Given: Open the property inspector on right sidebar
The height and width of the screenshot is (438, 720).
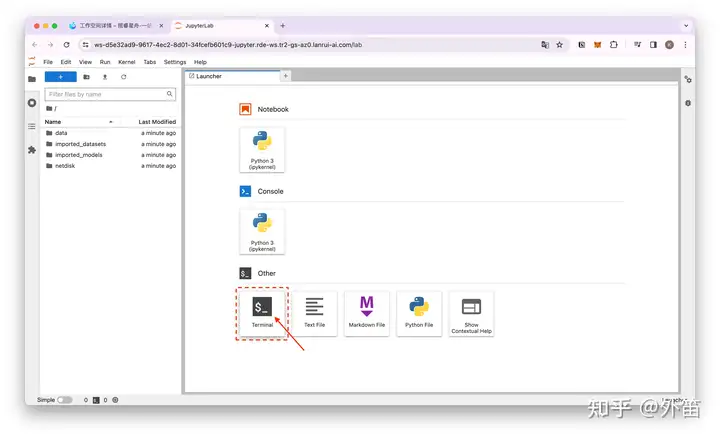Looking at the screenshot, I should (x=688, y=79).
